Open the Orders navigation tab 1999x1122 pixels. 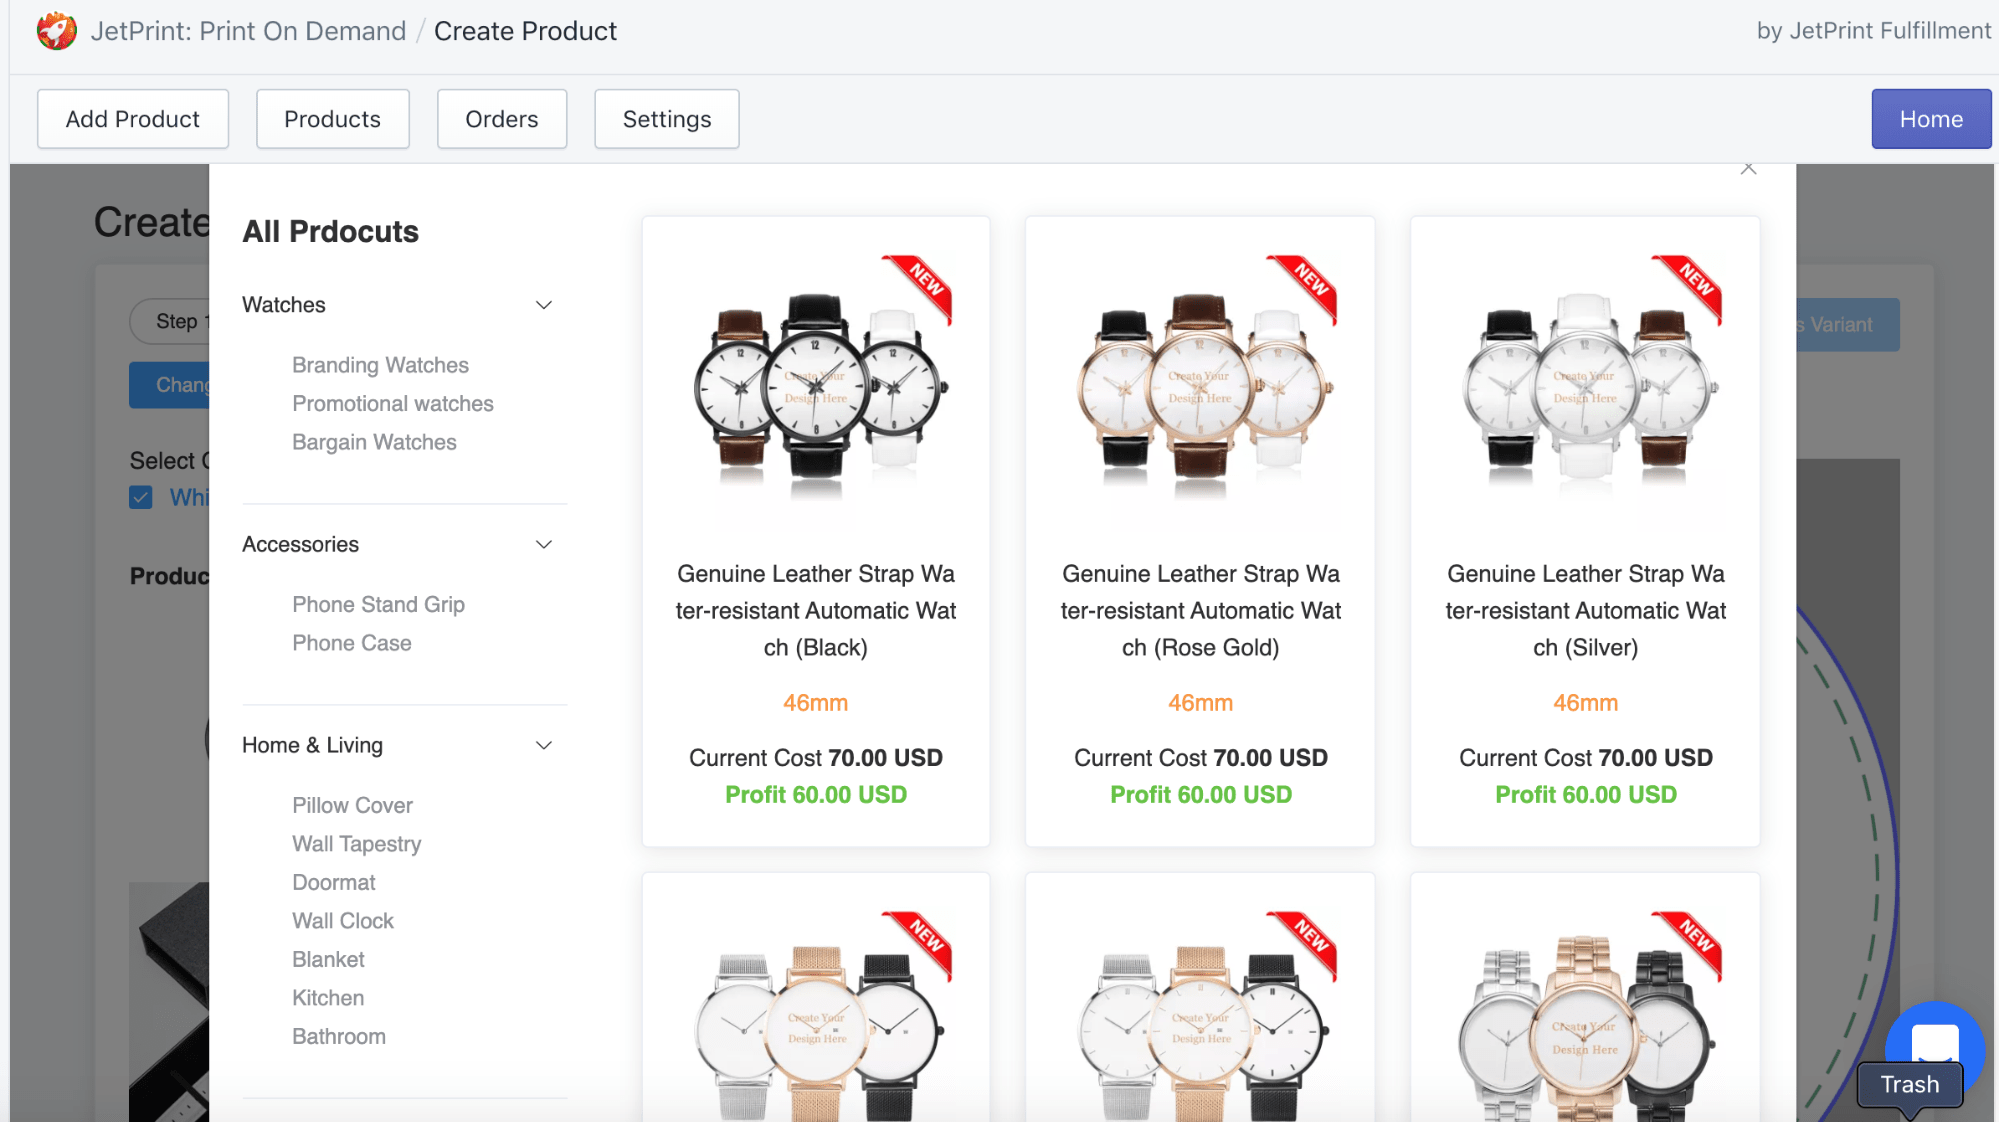pyautogui.click(x=502, y=117)
